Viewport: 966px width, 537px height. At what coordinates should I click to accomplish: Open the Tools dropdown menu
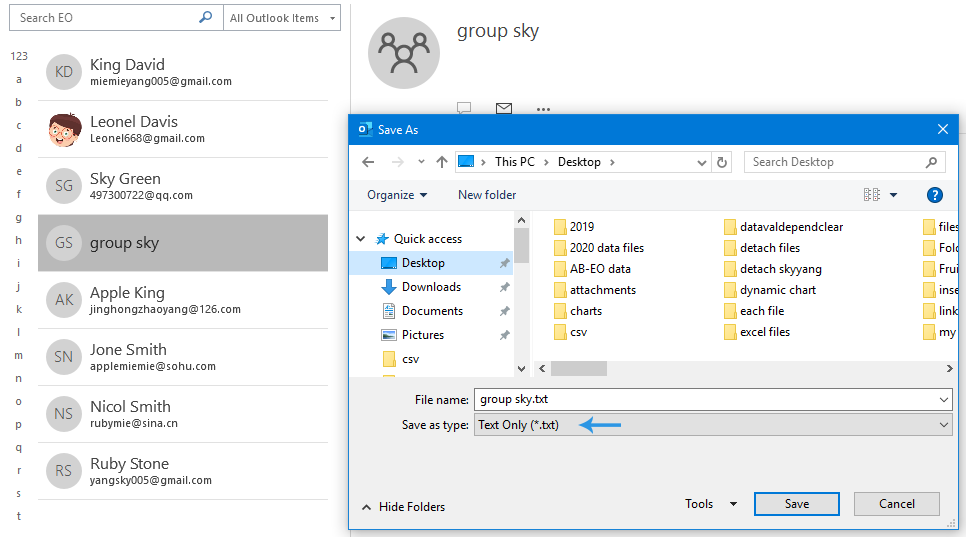coord(711,505)
